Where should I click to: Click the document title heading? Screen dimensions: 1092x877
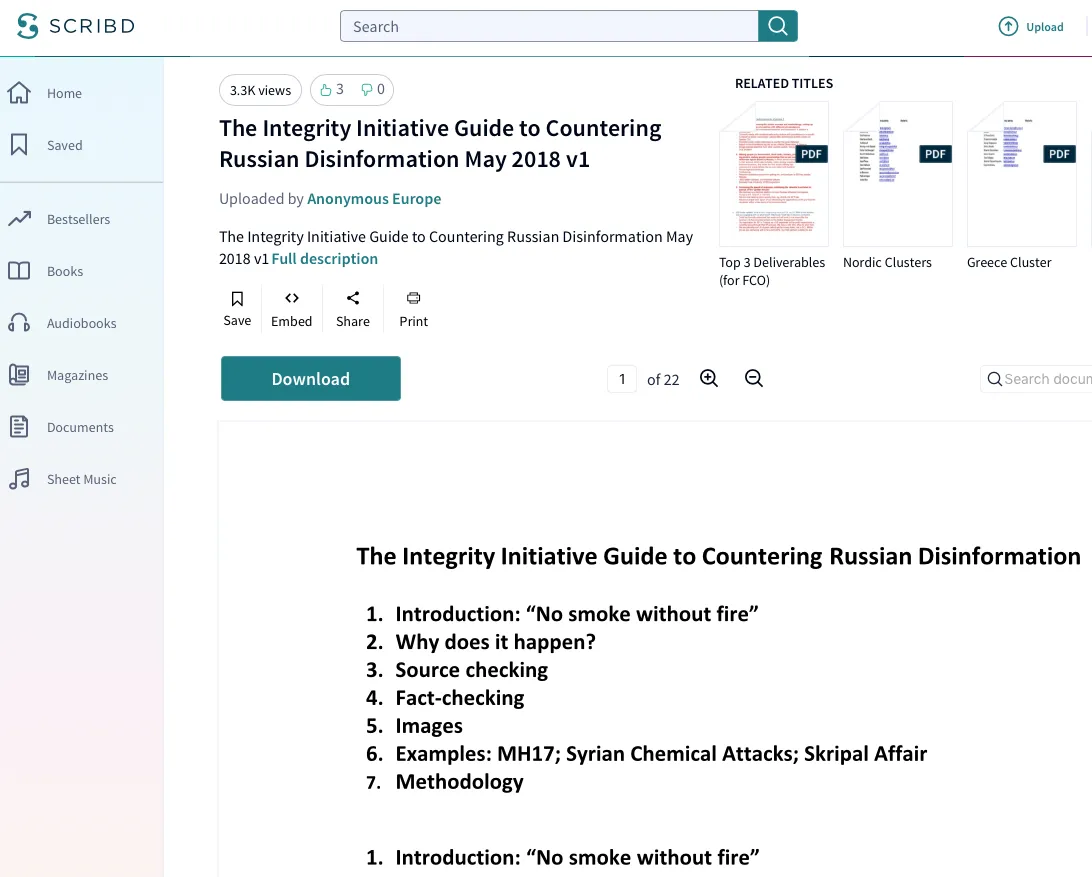pyautogui.click(x=440, y=143)
